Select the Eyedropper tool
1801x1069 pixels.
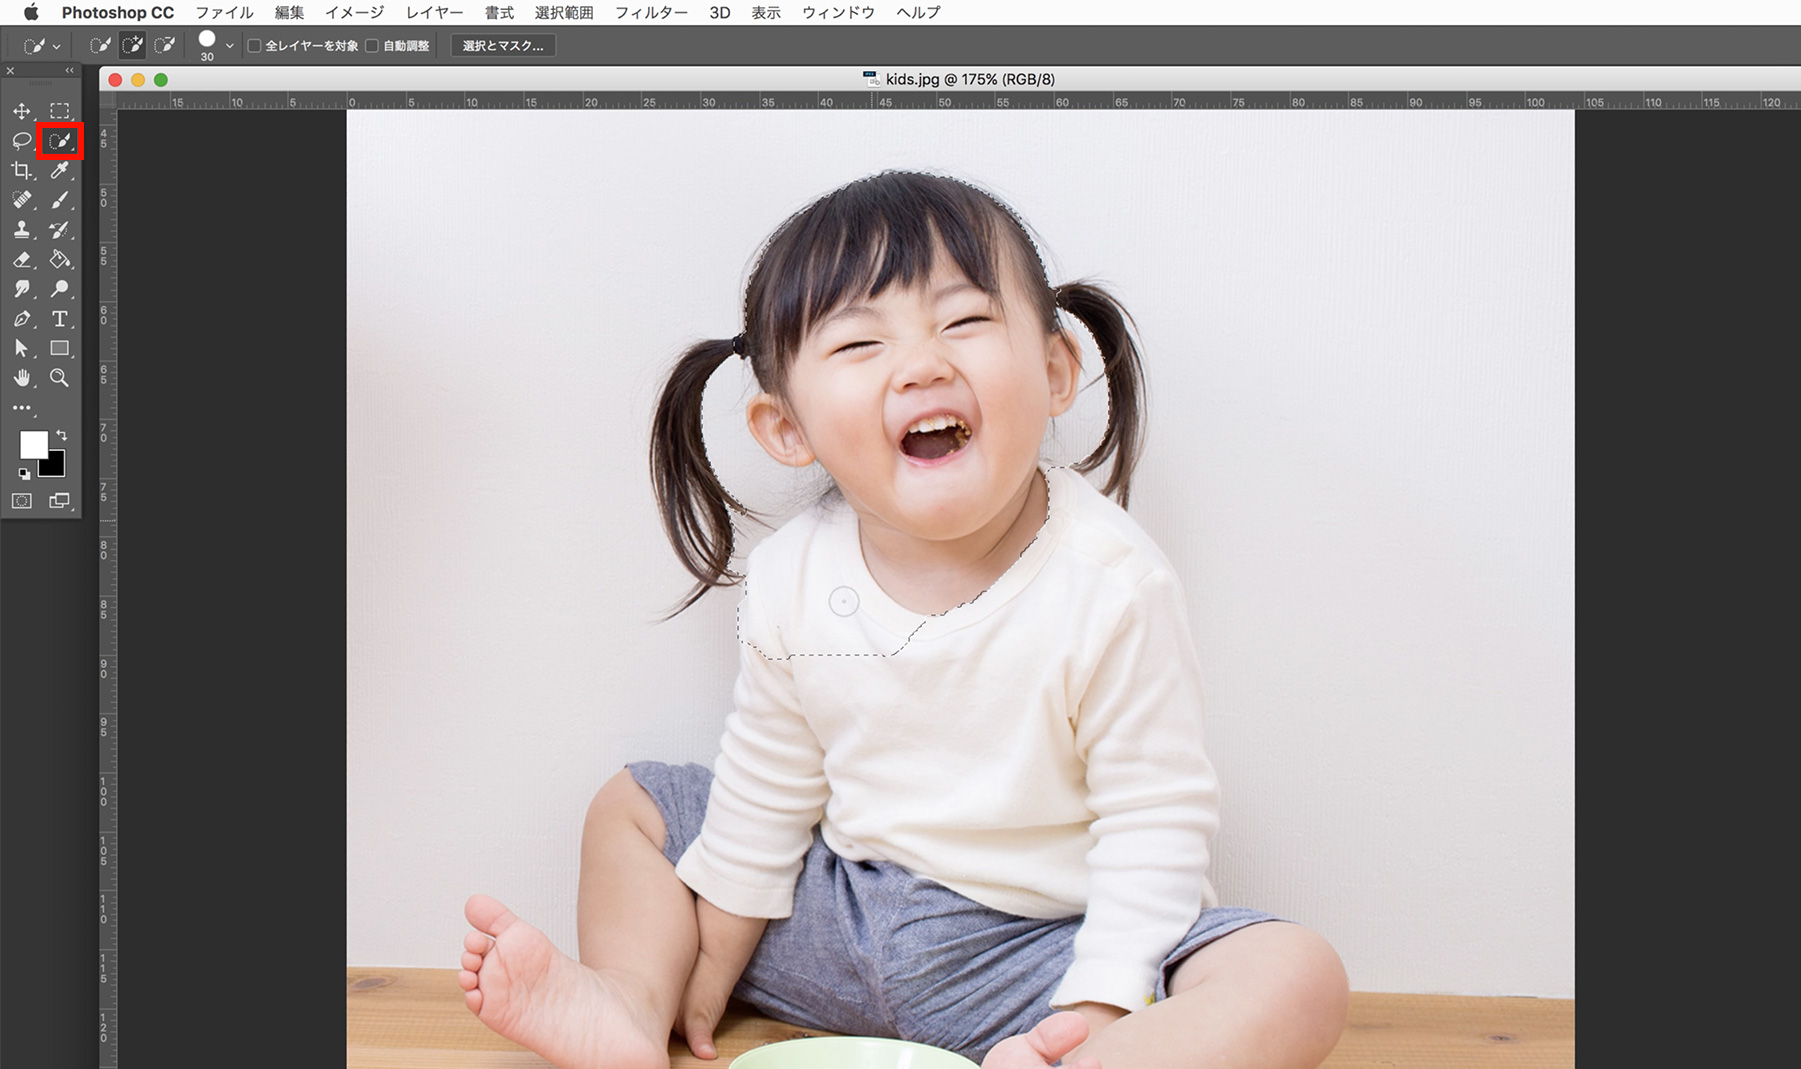click(x=60, y=171)
